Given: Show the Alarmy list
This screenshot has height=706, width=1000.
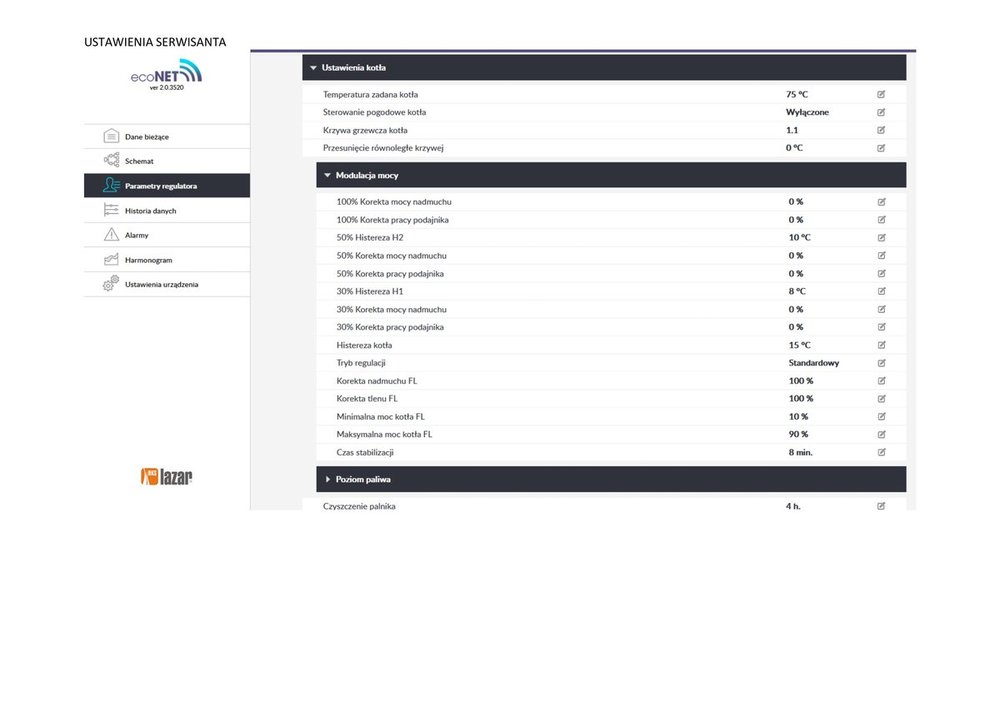Looking at the screenshot, I should click(136, 235).
